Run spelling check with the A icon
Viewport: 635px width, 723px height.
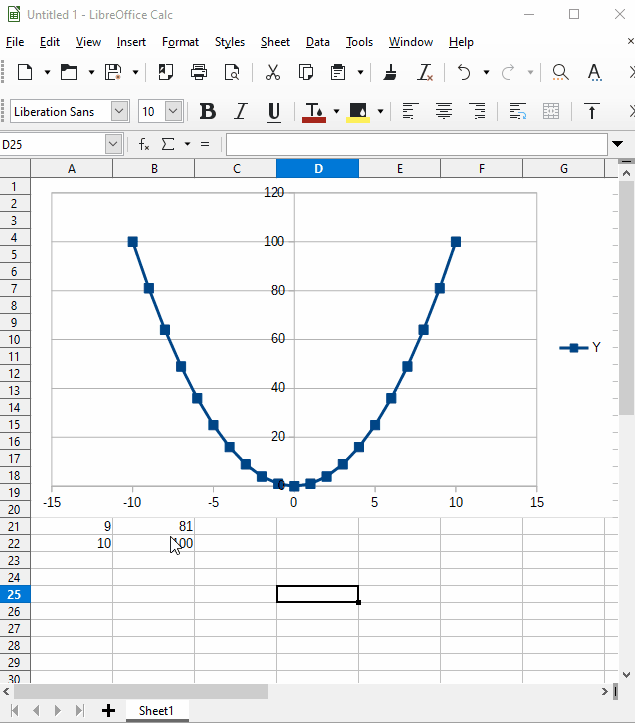coord(594,72)
